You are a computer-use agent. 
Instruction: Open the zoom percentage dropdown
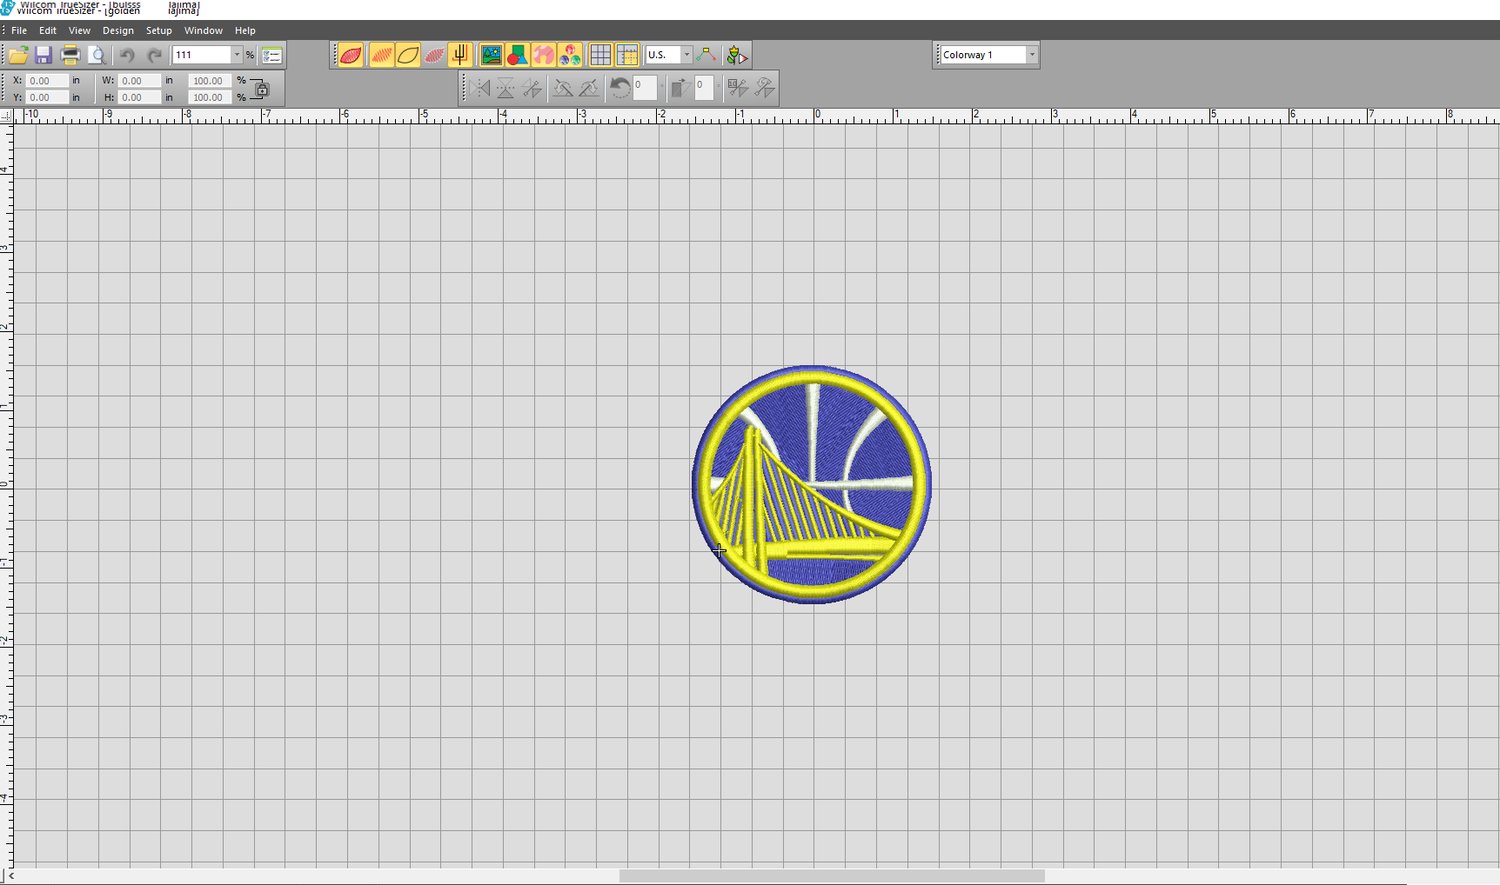[237, 55]
